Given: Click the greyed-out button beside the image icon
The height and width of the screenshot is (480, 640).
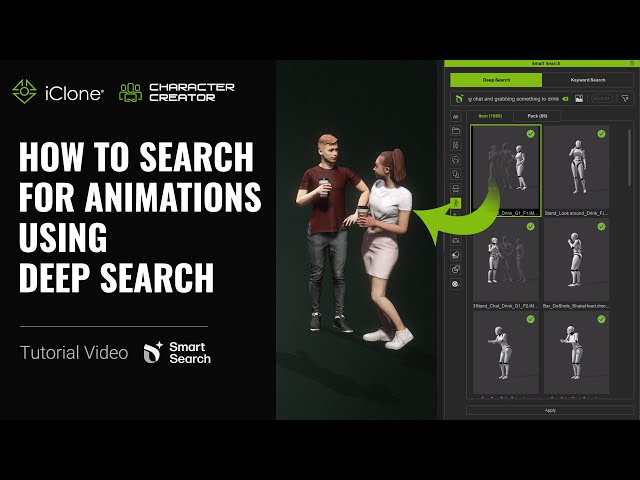Looking at the screenshot, I should coord(602,99).
